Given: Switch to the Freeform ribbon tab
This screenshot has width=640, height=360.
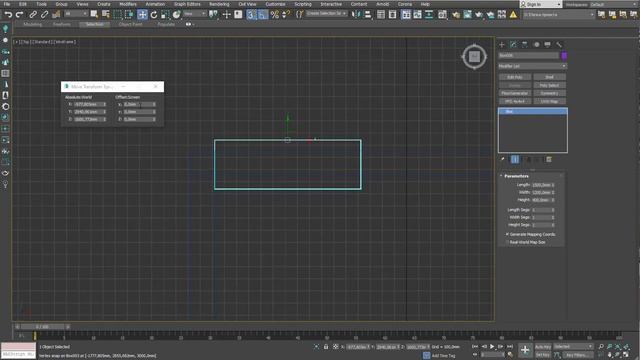Looking at the screenshot, I should tap(62, 24).
